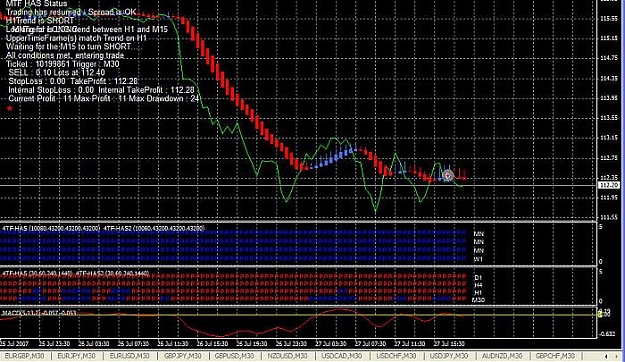Image resolution: width=625 pixels, height=362 pixels.
Task: Switch to the AUDNZD,M30 chart tab
Action: pyautogui.click(x=502, y=356)
